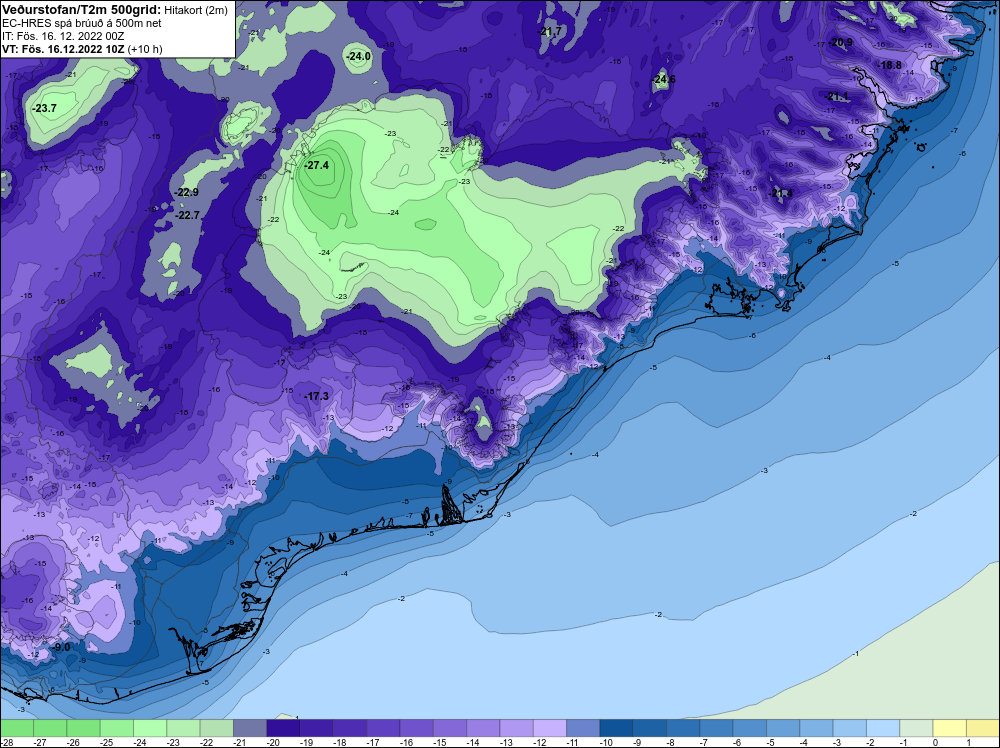Pick the green legend swatch between -27 and -26
Screen dimensions: 1000x748
[x=50, y=728]
